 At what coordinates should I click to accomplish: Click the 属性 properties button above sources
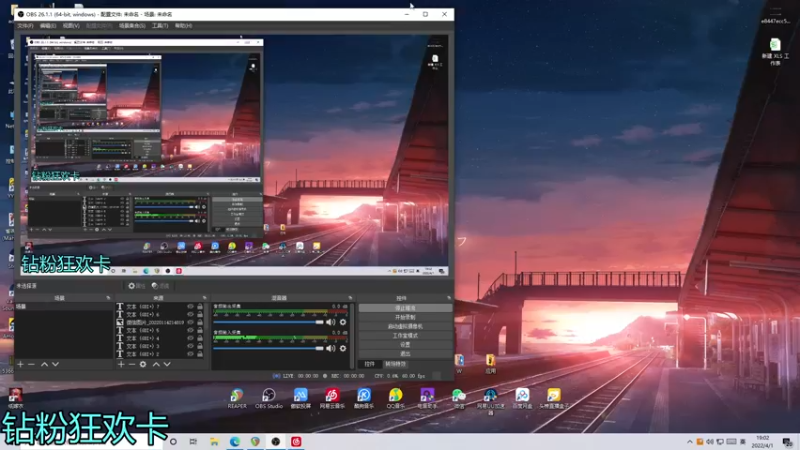pyautogui.click(x=137, y=286)
